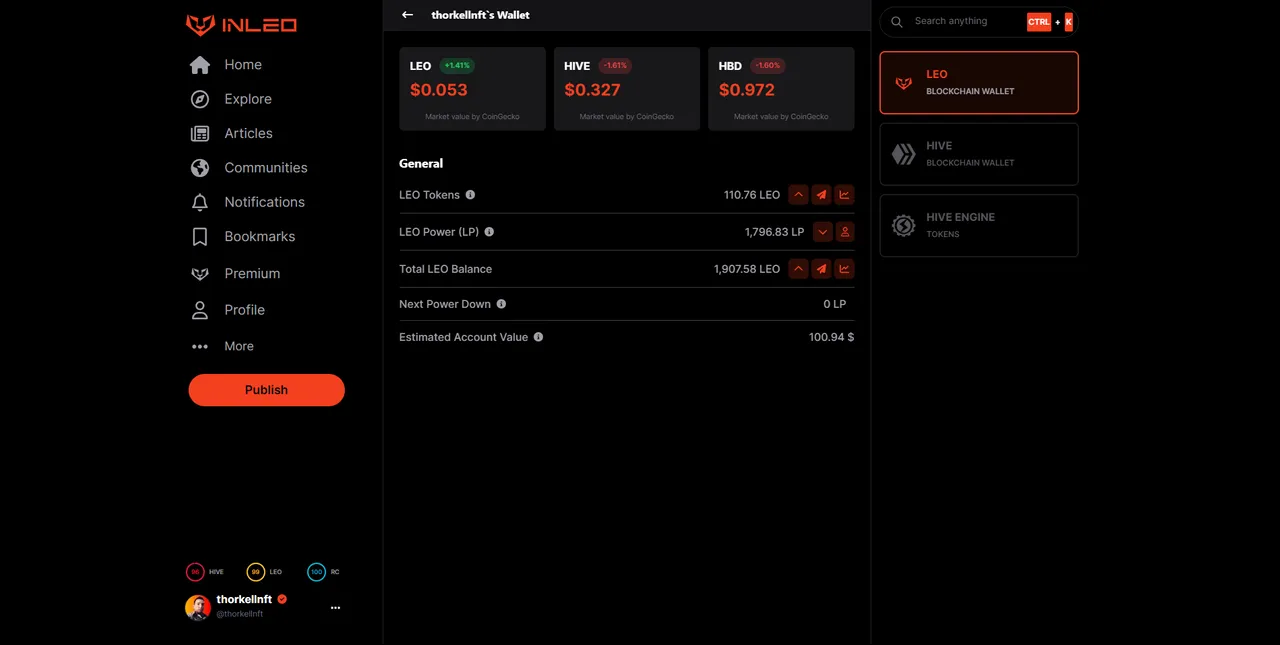Click the 1,907.58 LEO total balance
This screenshot has height=645, width=1280.
(x=747, y=269)
